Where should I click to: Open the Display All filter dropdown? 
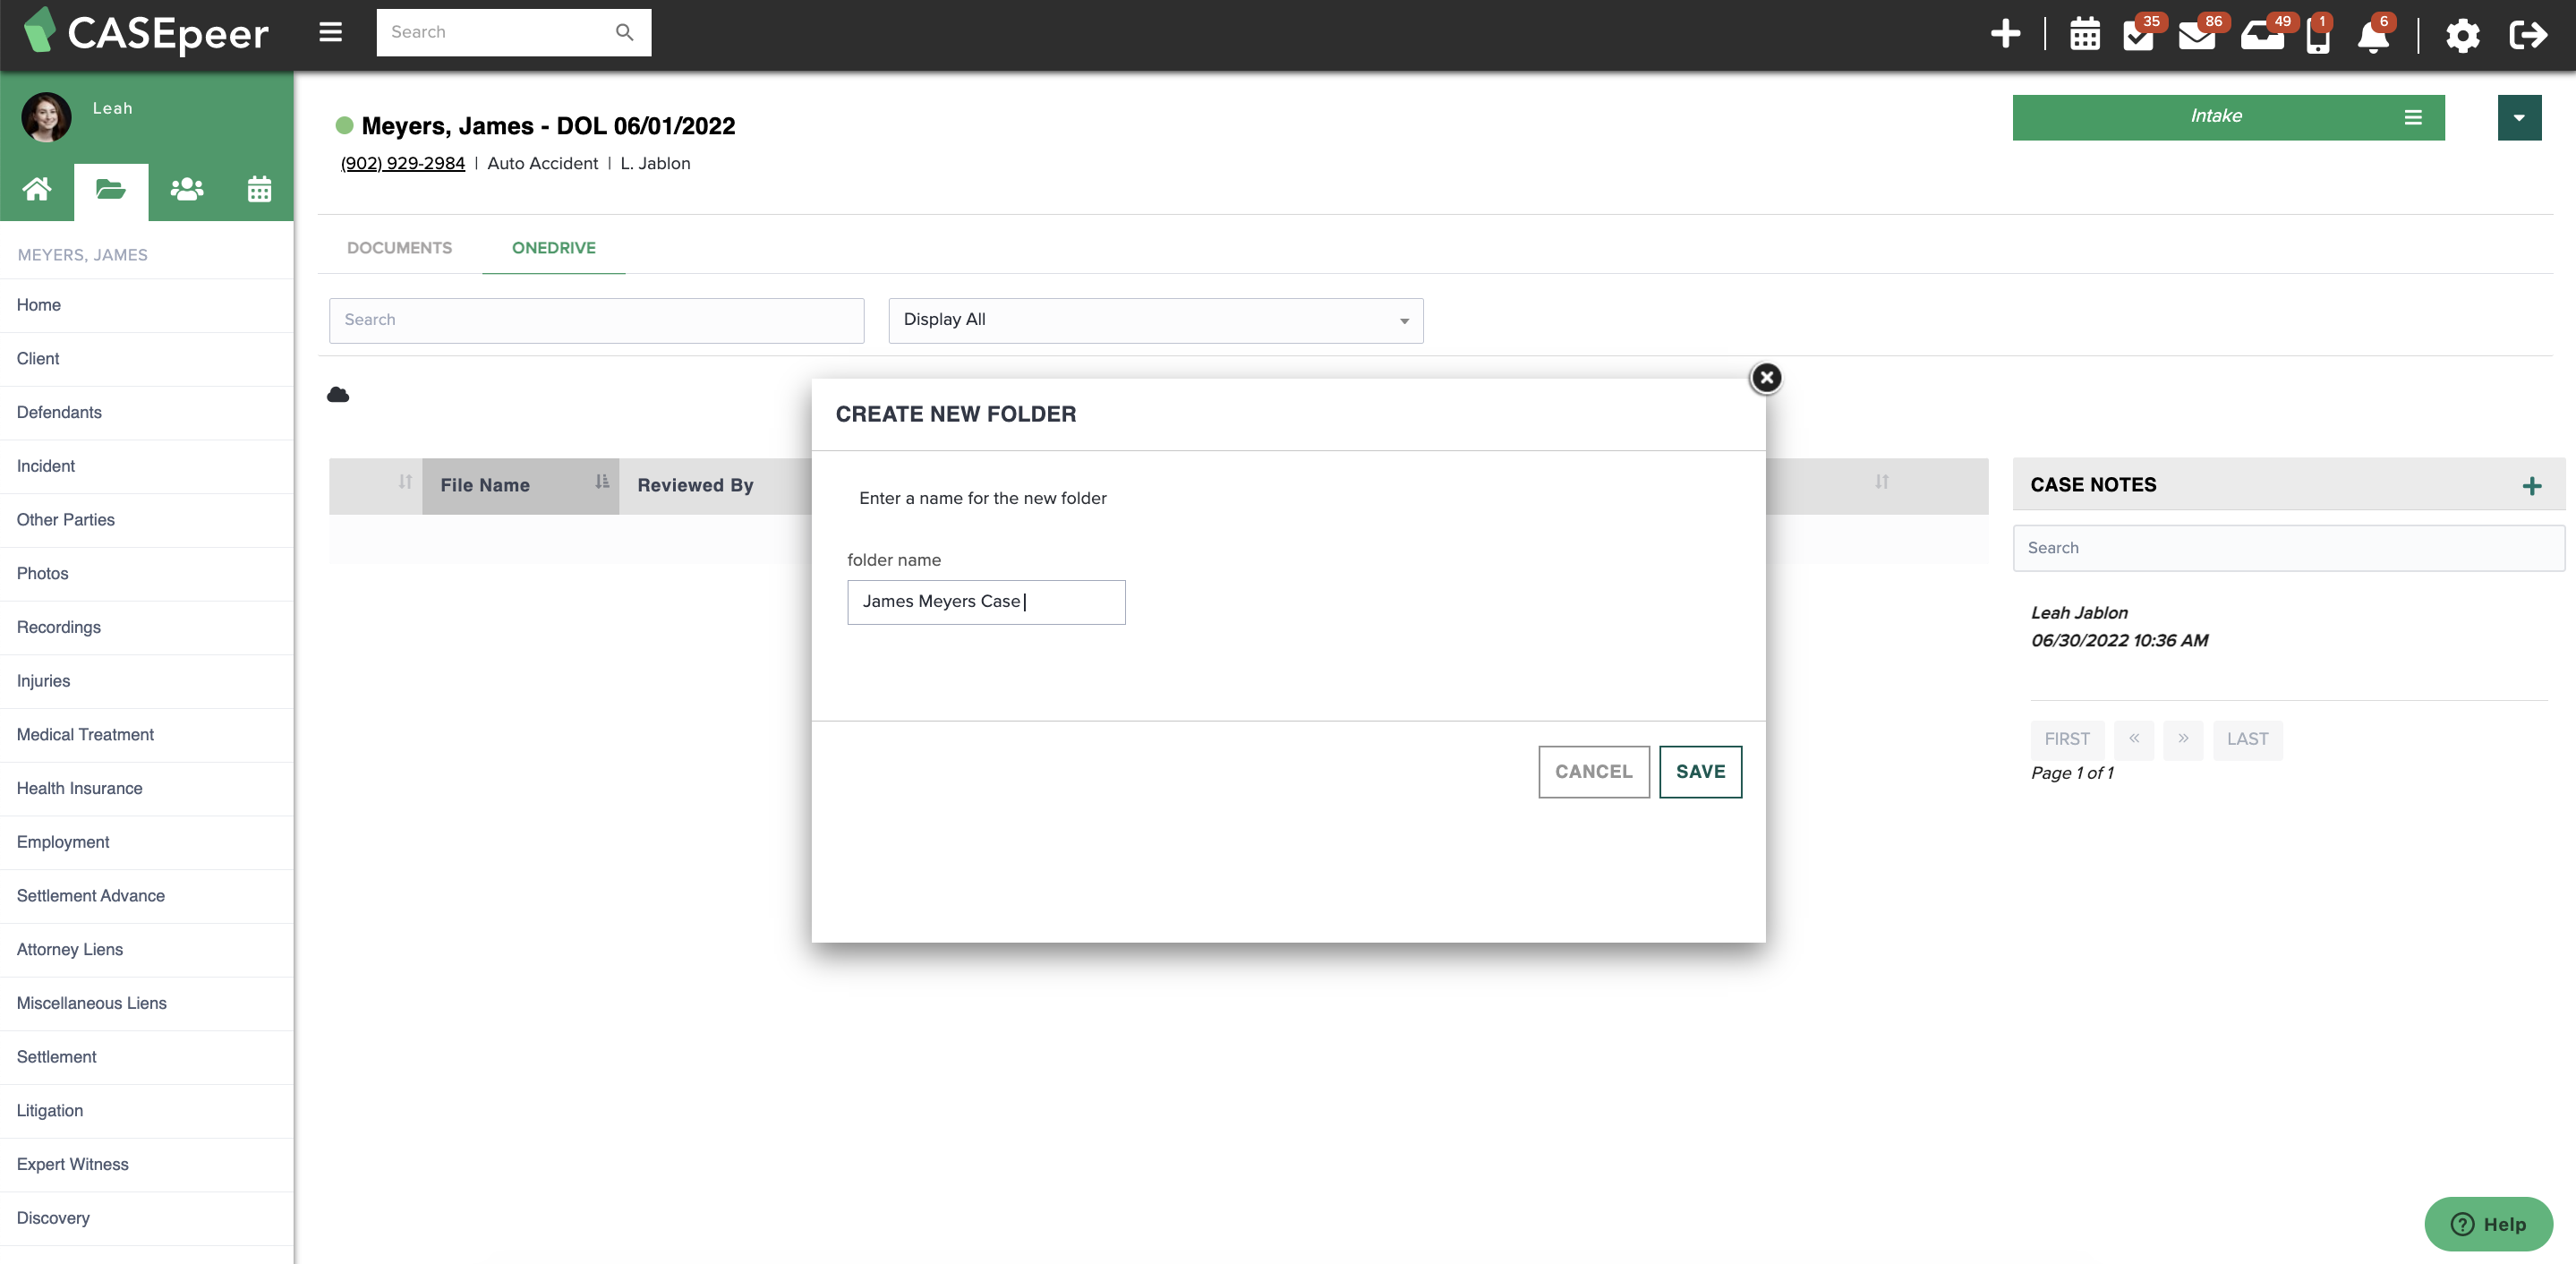point(1155,320)
